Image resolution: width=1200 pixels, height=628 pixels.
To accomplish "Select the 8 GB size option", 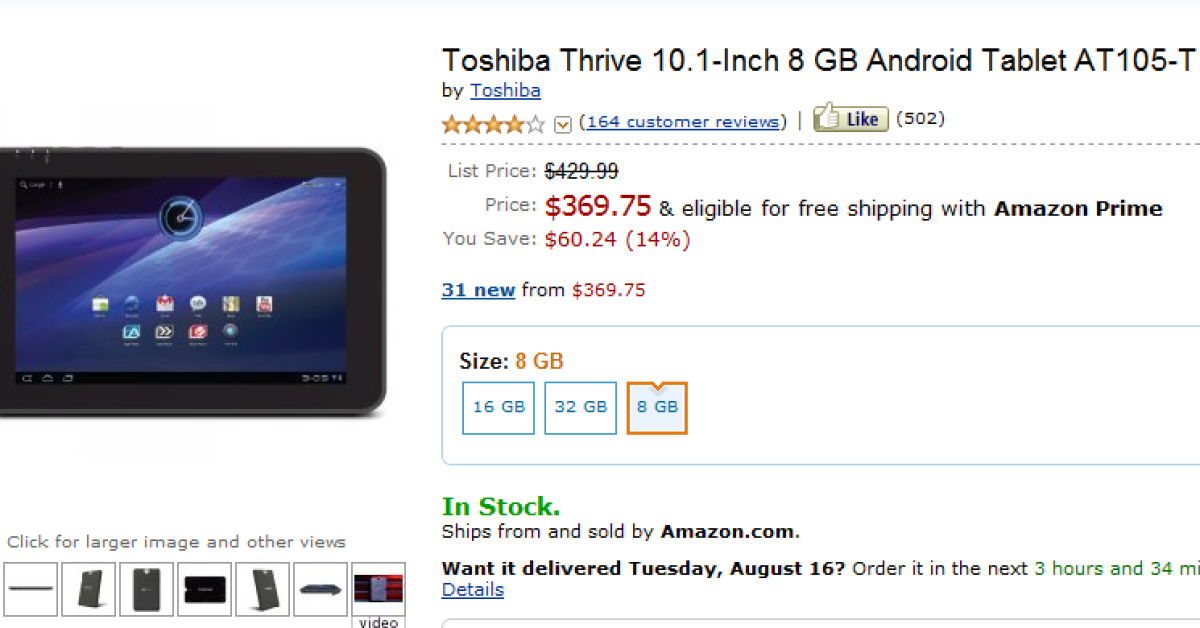I will point(657,408).
